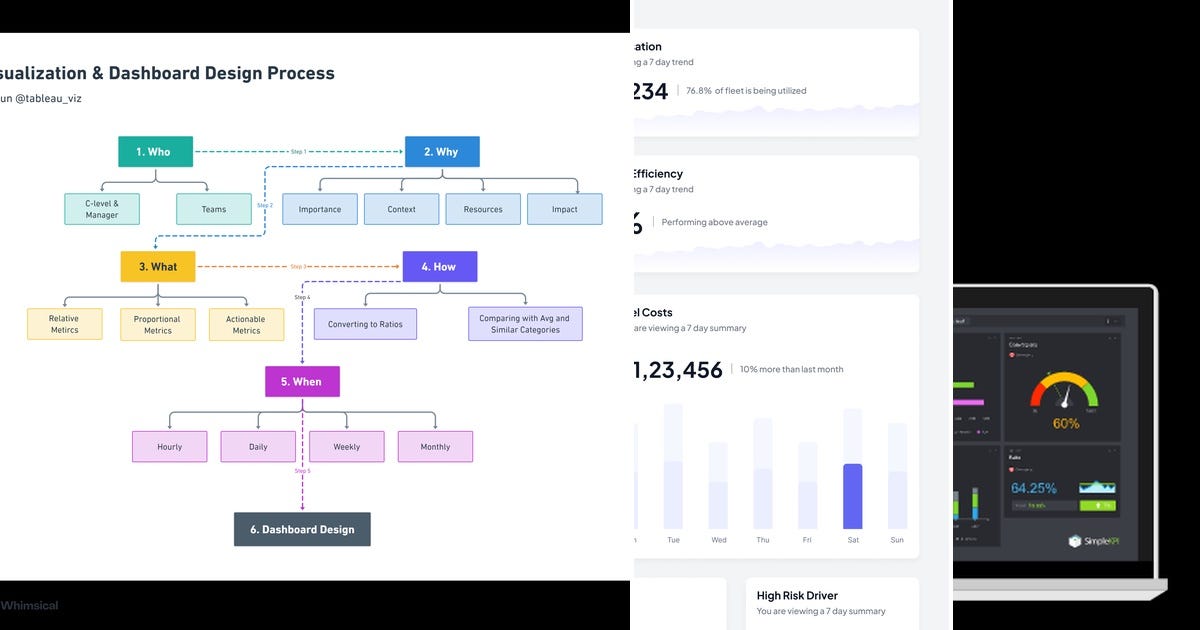1200x630 pixels.
Task: Select the '1. Who' node
Action: click(x=153, y=152)
